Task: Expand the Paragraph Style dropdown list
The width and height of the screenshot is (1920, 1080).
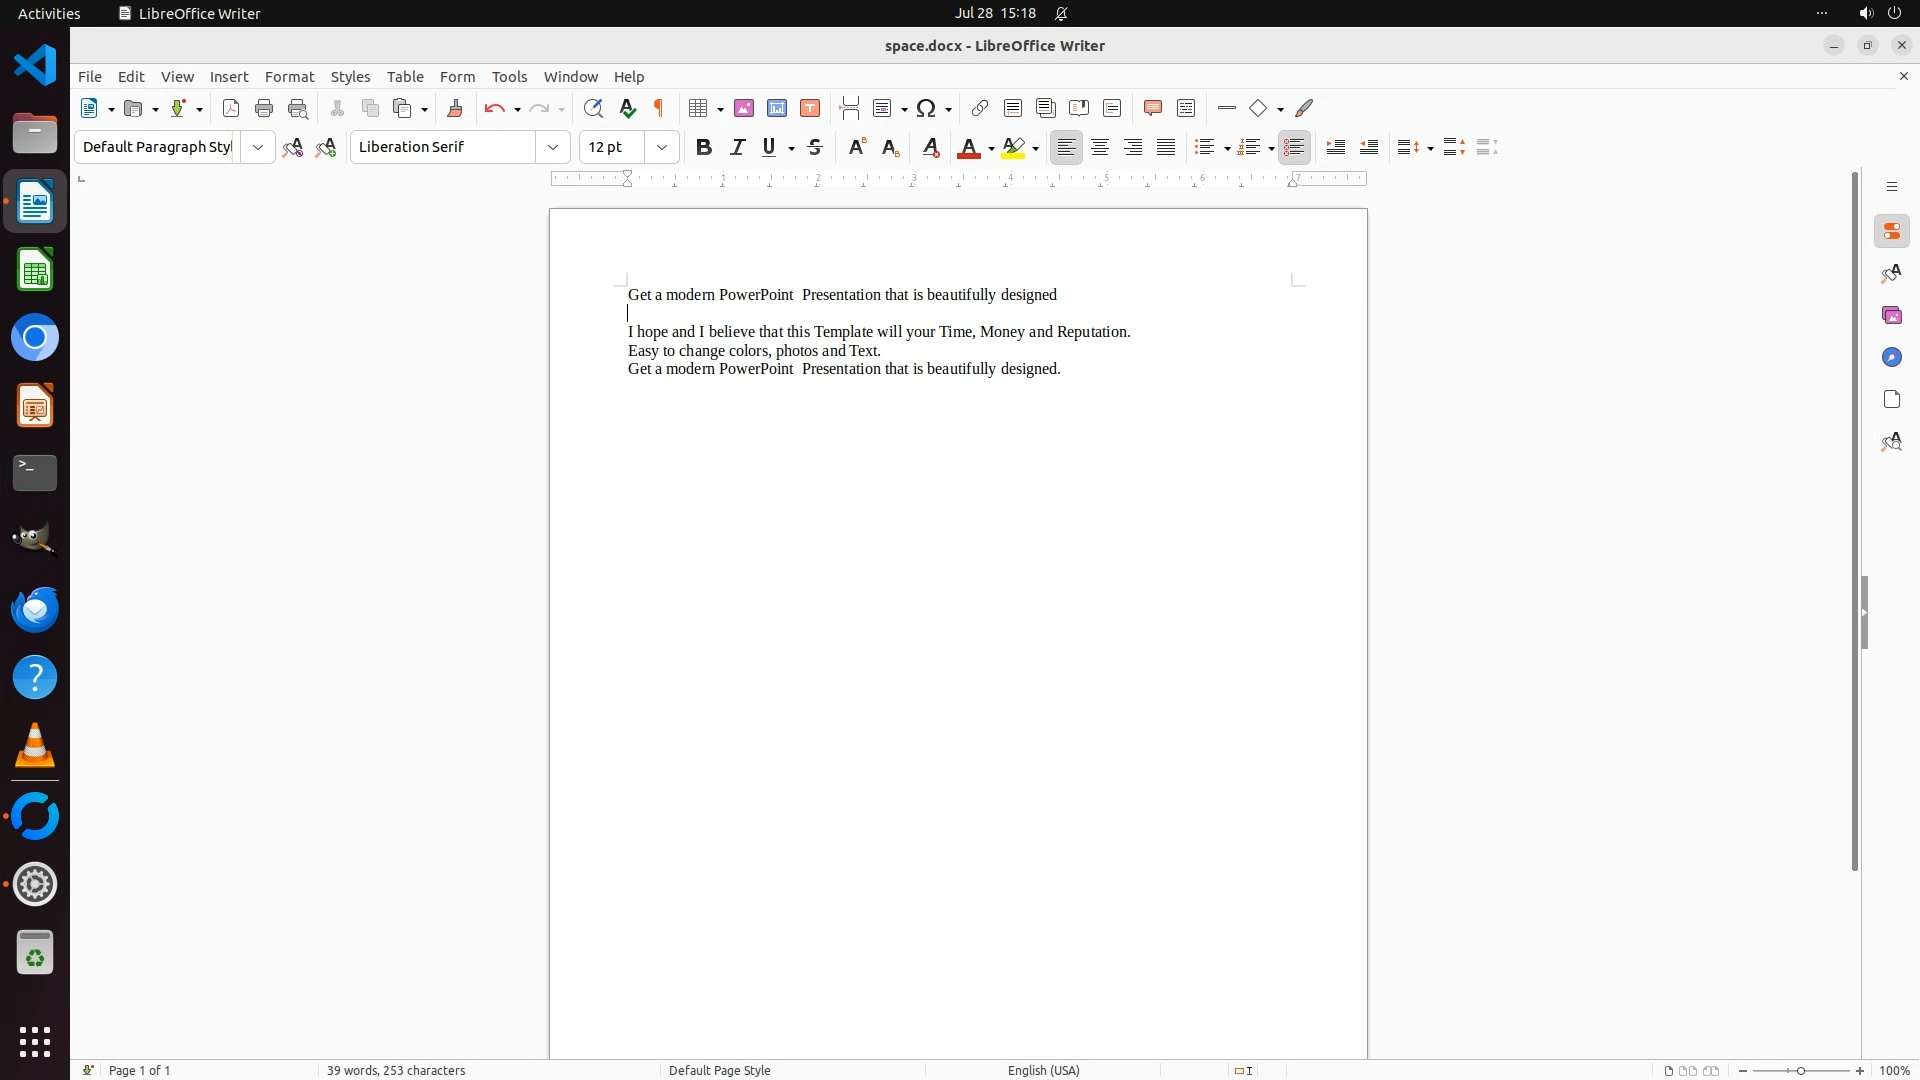Action: tap(258, 147)
